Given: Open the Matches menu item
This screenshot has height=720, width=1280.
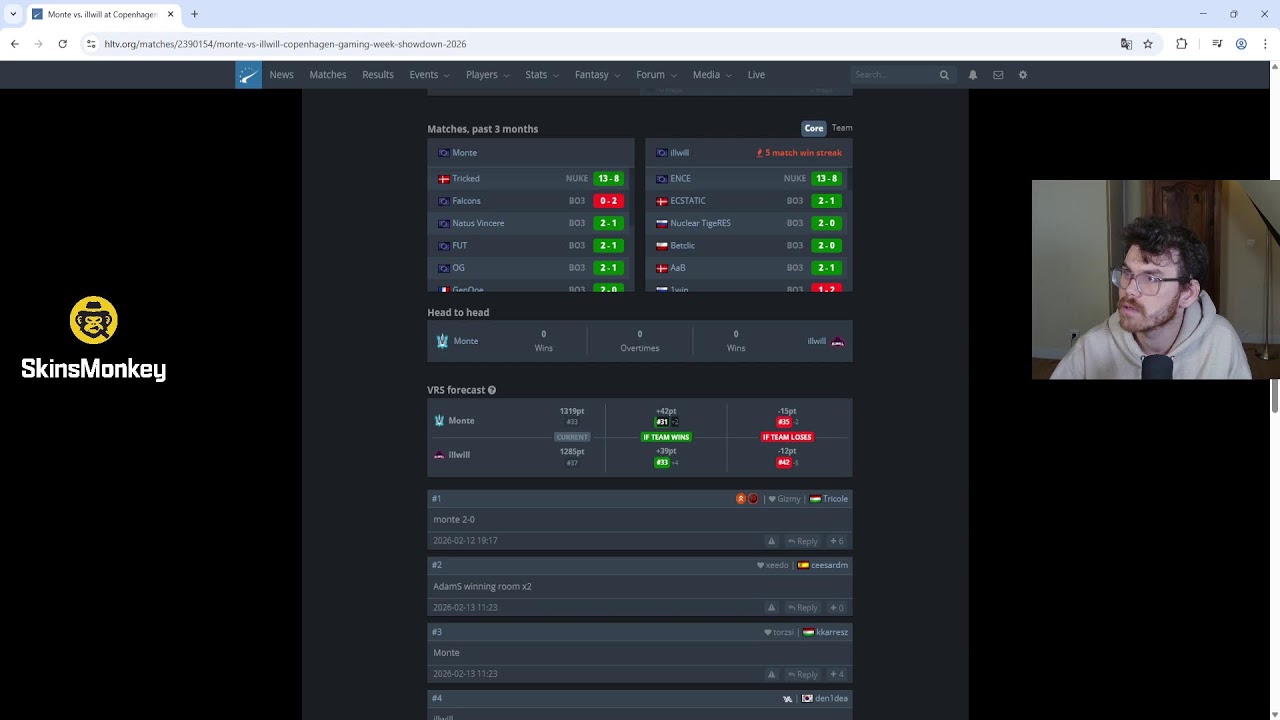Looking at the screenshot, I should 328,75.
